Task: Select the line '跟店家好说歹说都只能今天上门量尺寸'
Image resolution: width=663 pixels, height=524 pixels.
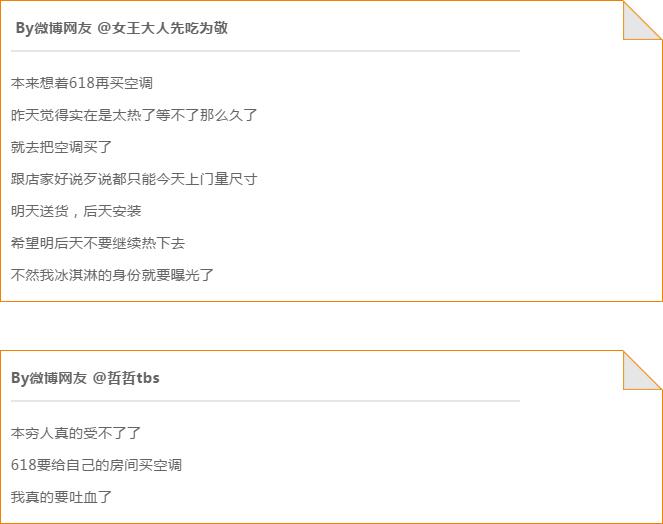Action: point(134,179)
